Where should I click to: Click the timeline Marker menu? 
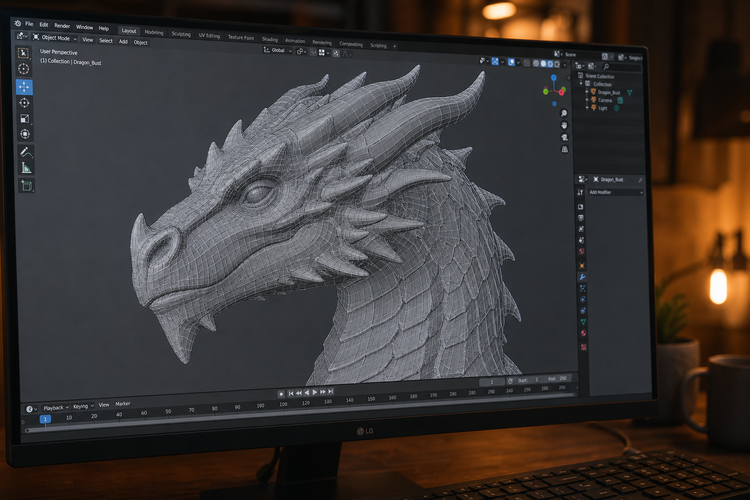tap(122, 404)
